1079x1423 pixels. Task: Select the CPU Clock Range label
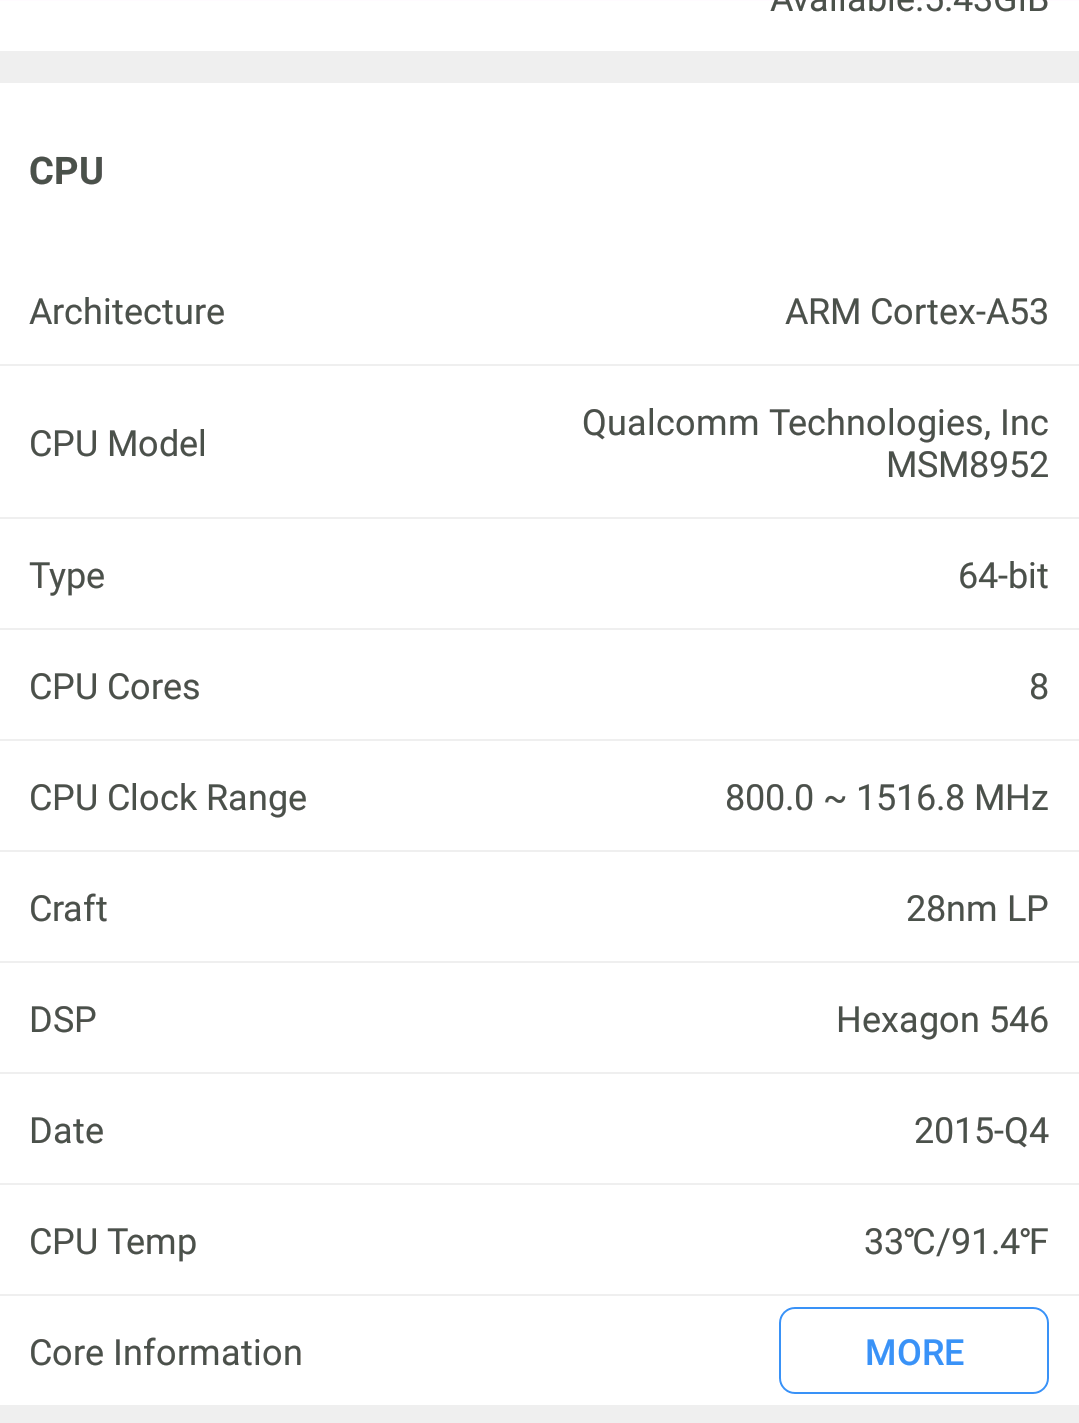click(x=168, y=799)
